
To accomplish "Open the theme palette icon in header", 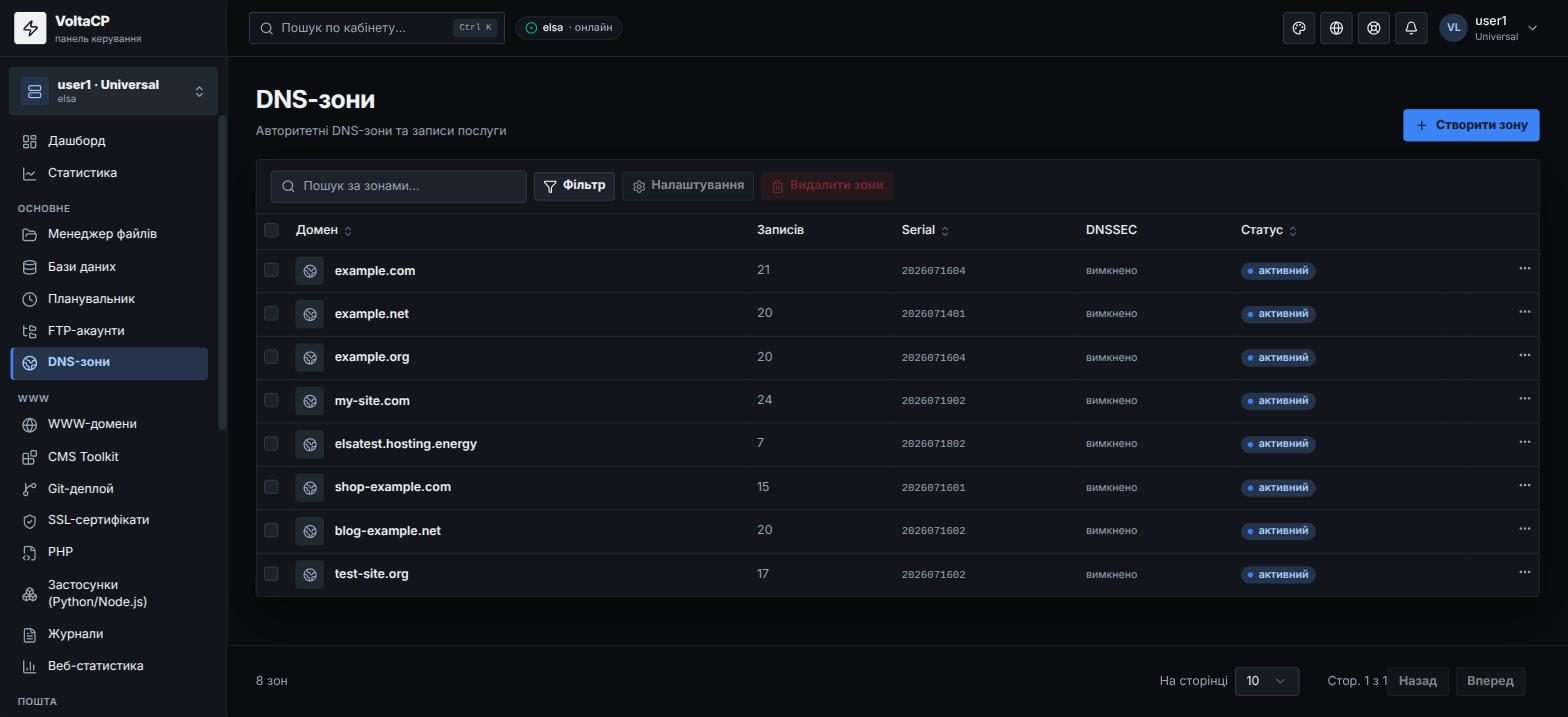I will (1299, 28).
